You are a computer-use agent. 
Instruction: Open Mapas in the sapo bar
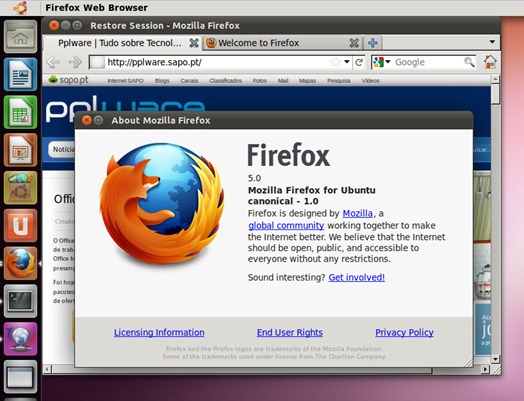pyautogui.click(x=307, y=81)
